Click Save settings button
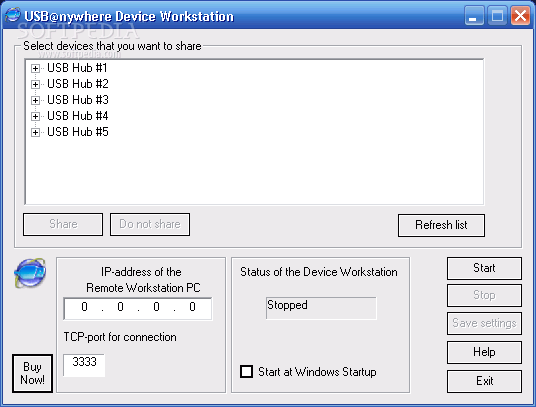The width and height of the screenshot is (536, 407). click(484, 323)
